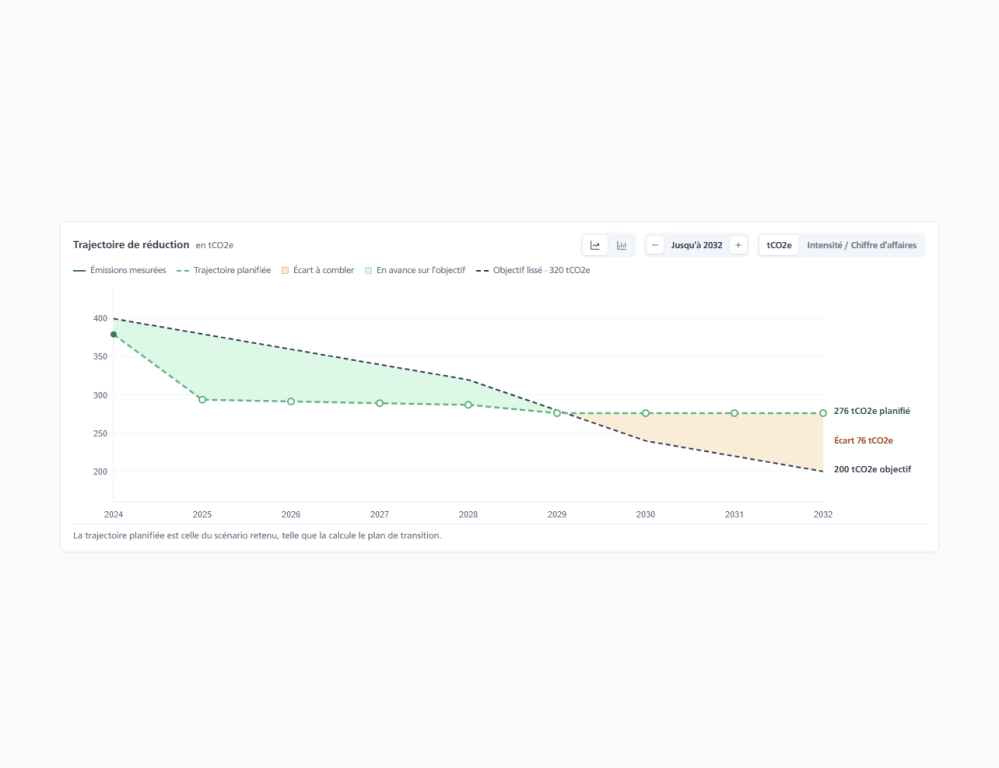Select Intensité / Chiffre d'affaires view

(861, 245)
